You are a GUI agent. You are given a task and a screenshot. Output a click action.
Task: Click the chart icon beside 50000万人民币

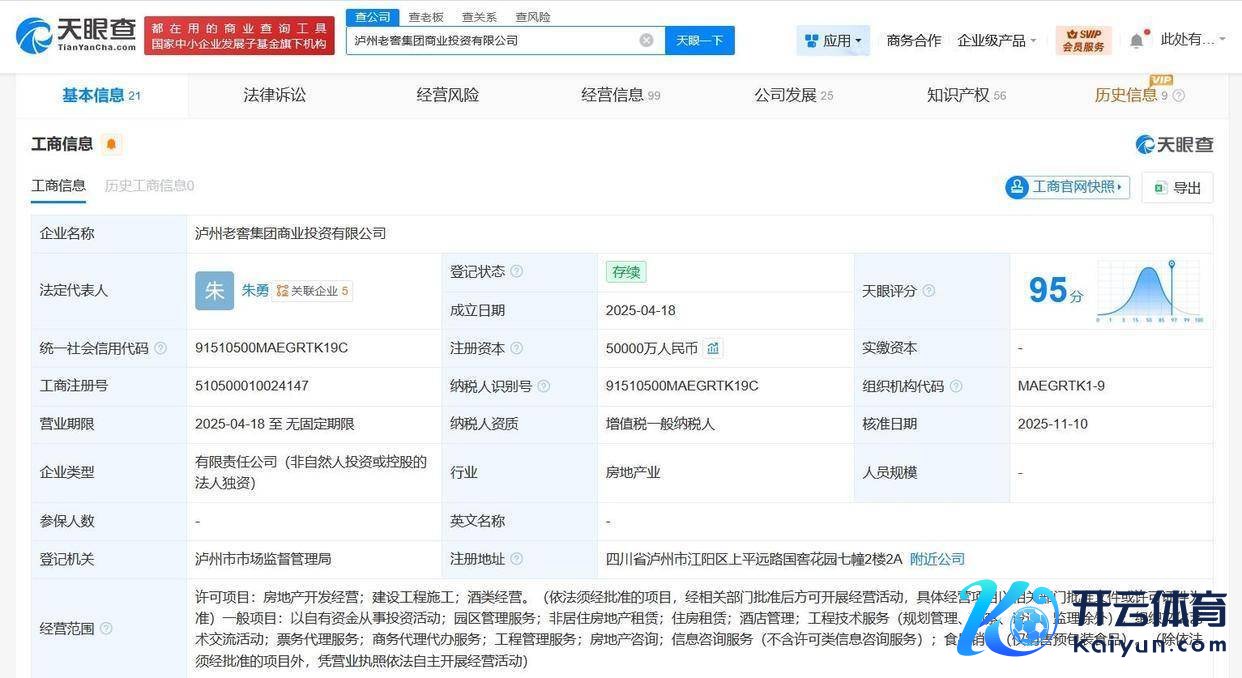(713, 348)
